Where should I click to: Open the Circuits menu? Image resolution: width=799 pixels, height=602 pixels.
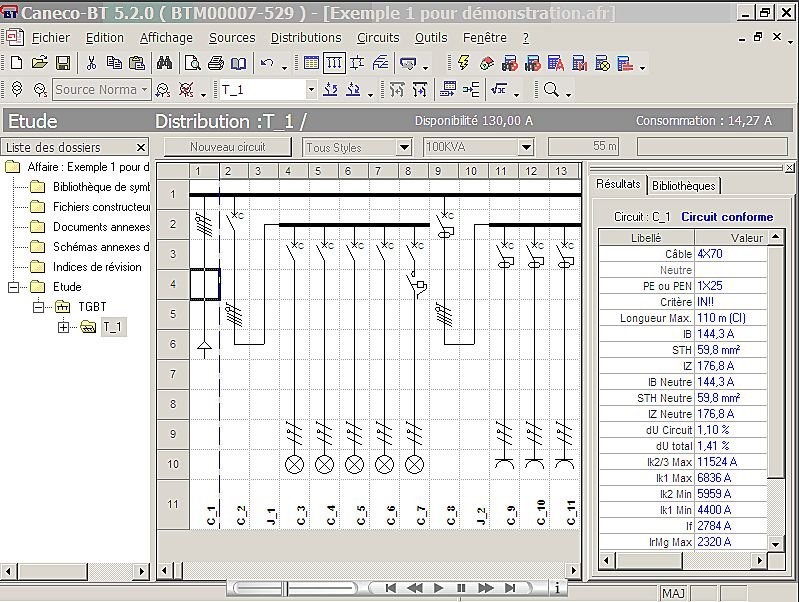point(378,38)
